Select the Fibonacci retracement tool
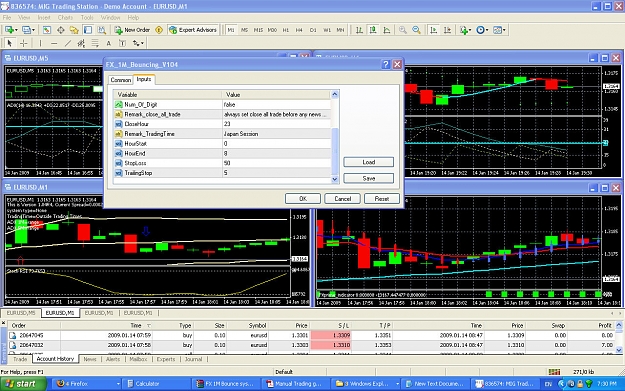The image size is (625, 391). pos(95,43)
